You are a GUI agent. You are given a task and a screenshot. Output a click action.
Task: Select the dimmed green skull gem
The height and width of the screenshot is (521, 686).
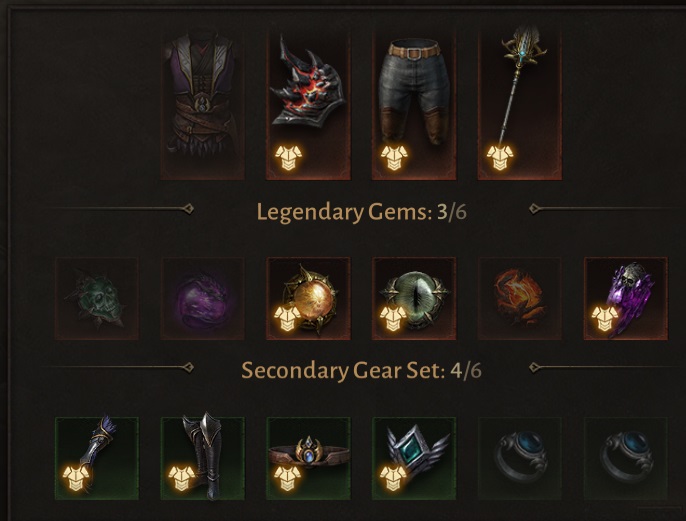[x=97, y=299]
